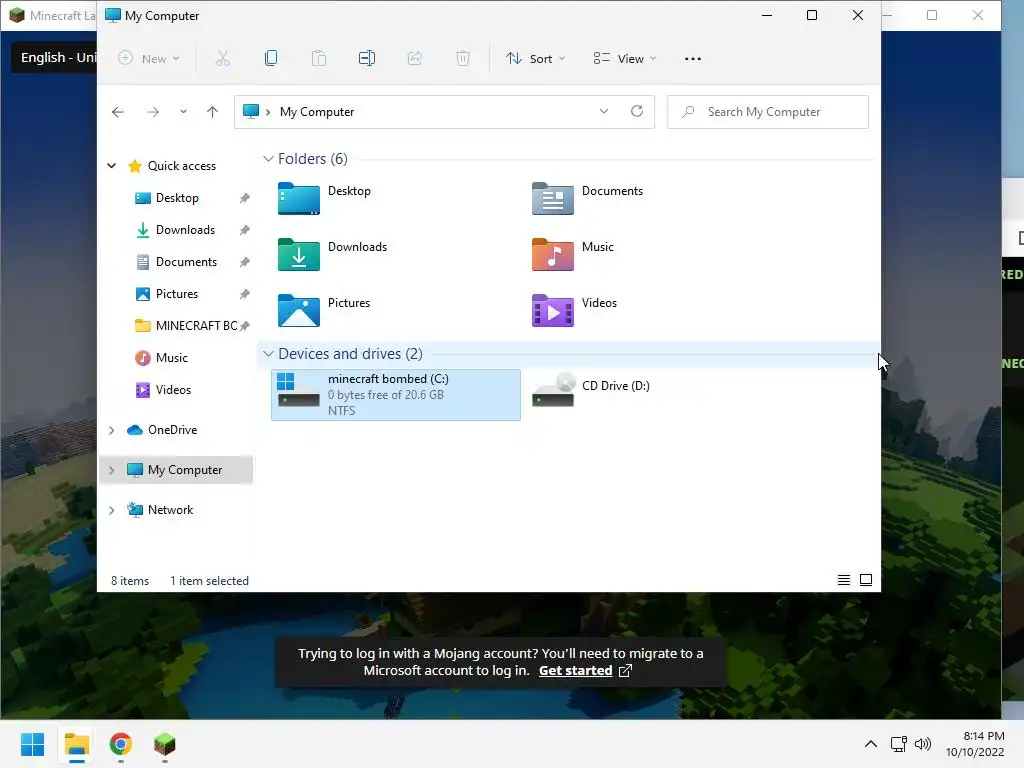Select My Computer in the sidebar tree
The height and width of the screenshot is (768, 1024).
[x=185, y=470]
